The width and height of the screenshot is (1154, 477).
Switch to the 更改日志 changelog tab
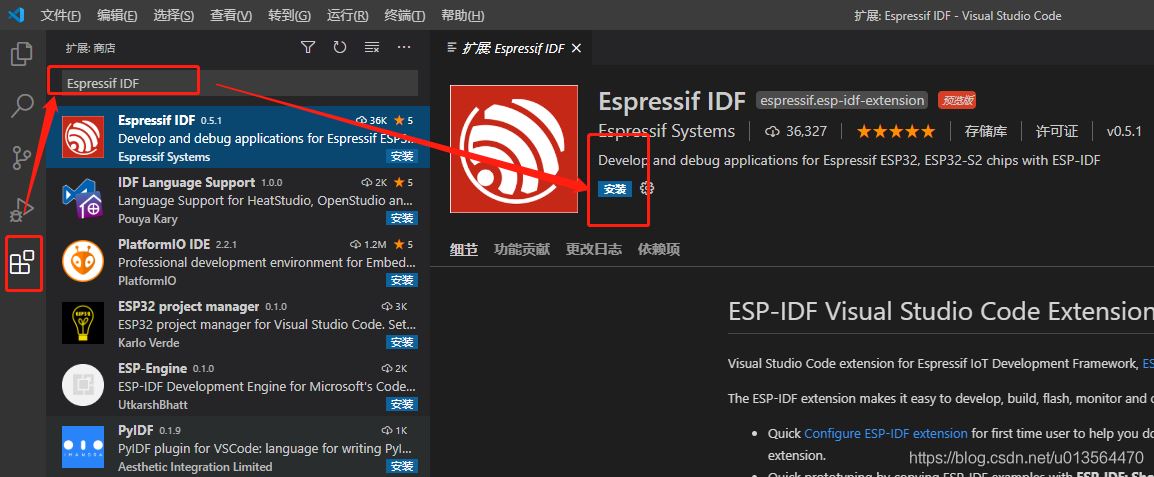[x=594, y=249]
